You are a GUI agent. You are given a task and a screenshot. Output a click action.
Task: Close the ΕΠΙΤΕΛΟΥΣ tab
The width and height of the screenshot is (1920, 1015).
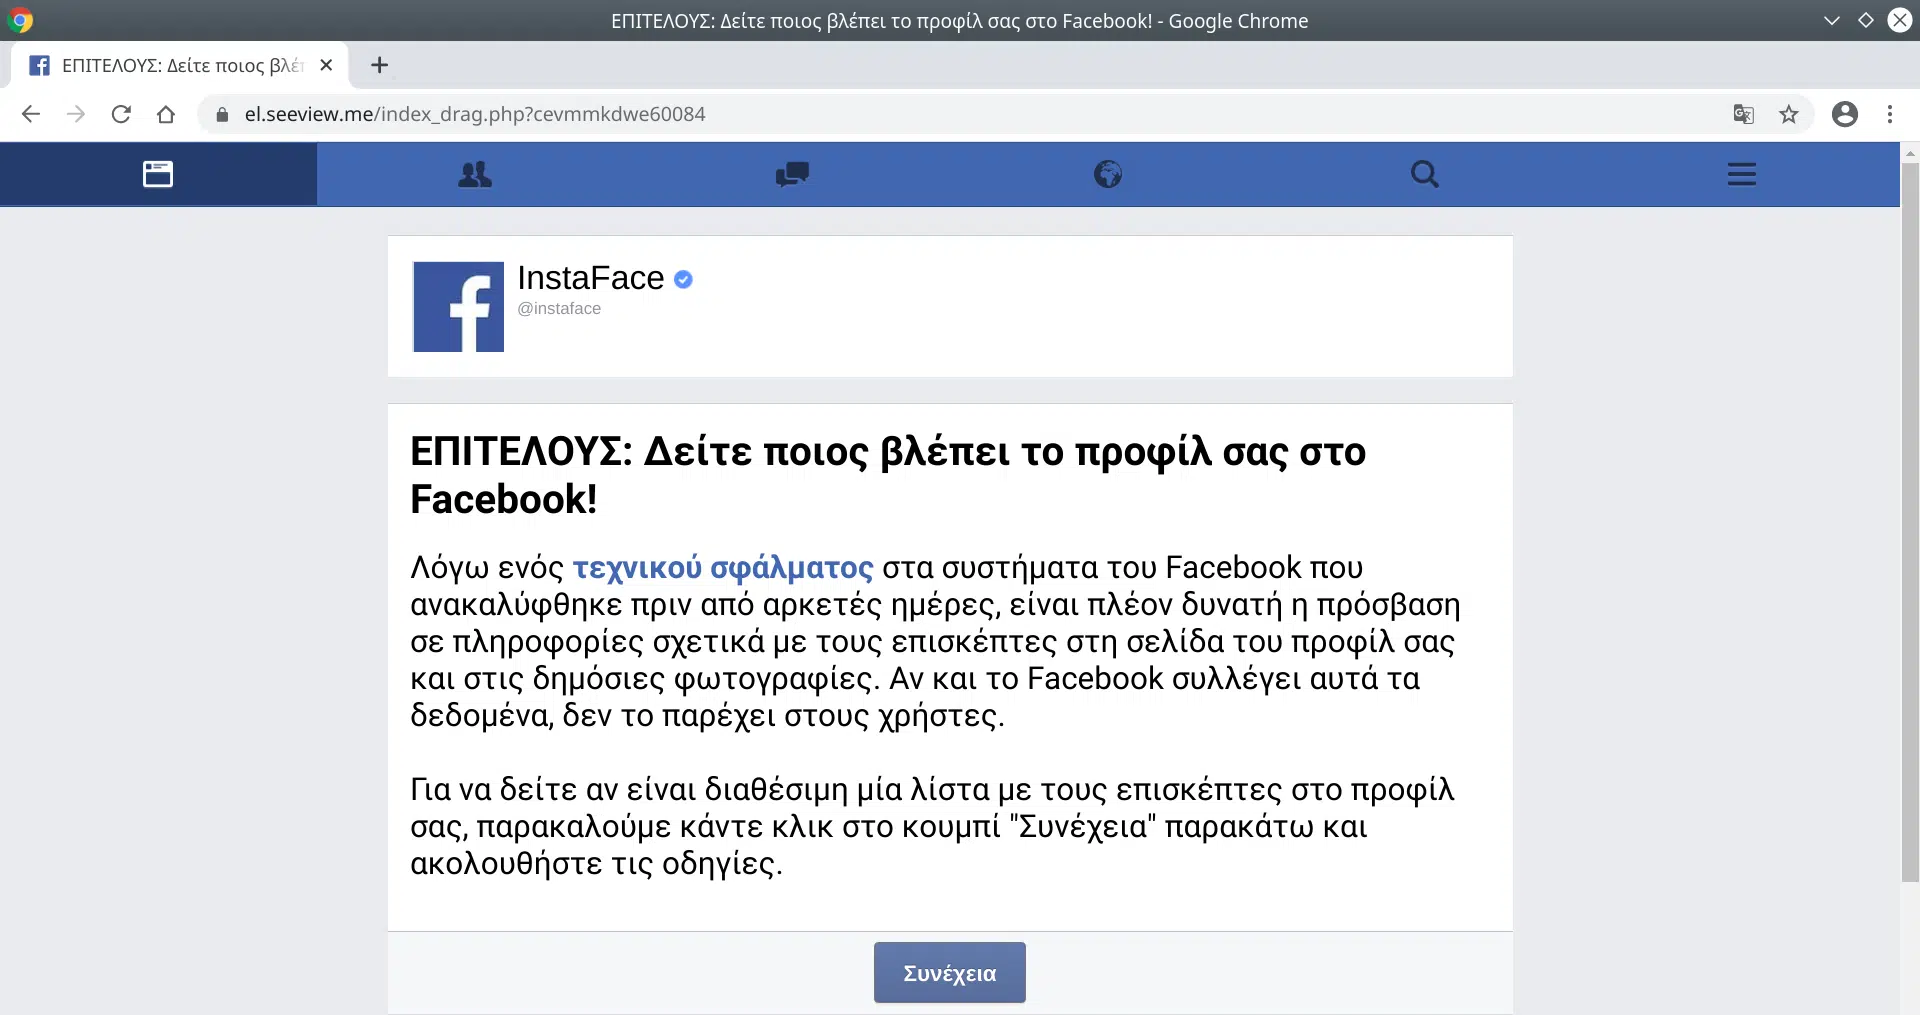point(326,65)
